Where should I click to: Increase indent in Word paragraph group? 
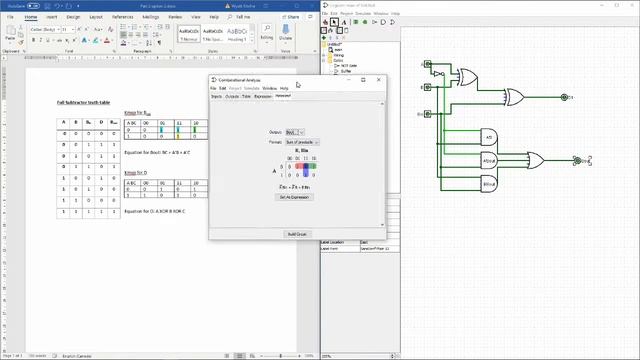click(x=167, y=27)
